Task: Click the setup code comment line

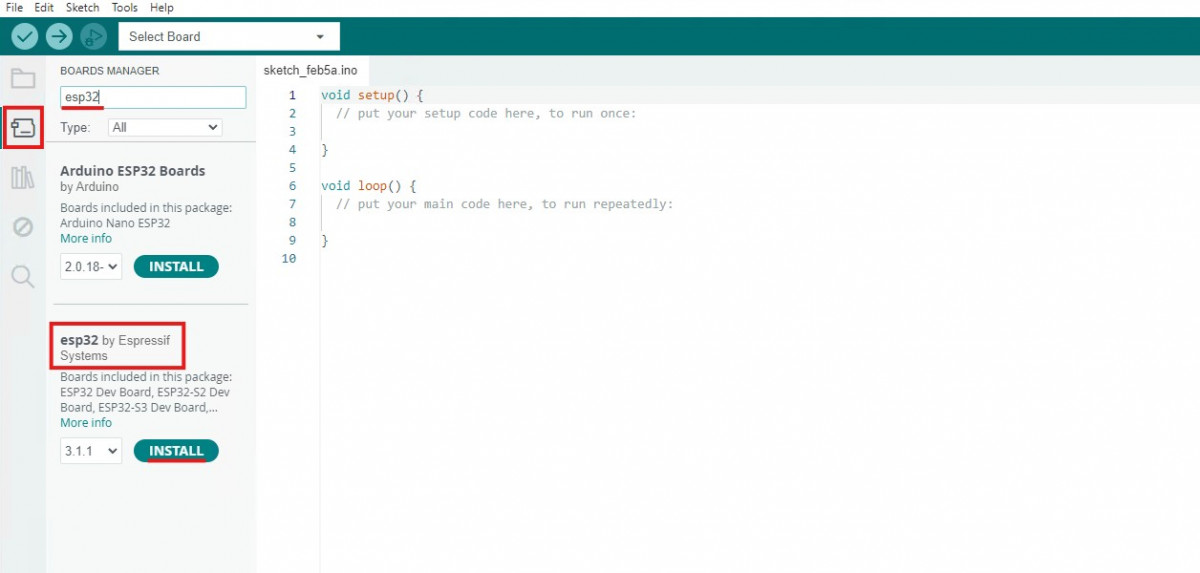Action: click(486, 113)
